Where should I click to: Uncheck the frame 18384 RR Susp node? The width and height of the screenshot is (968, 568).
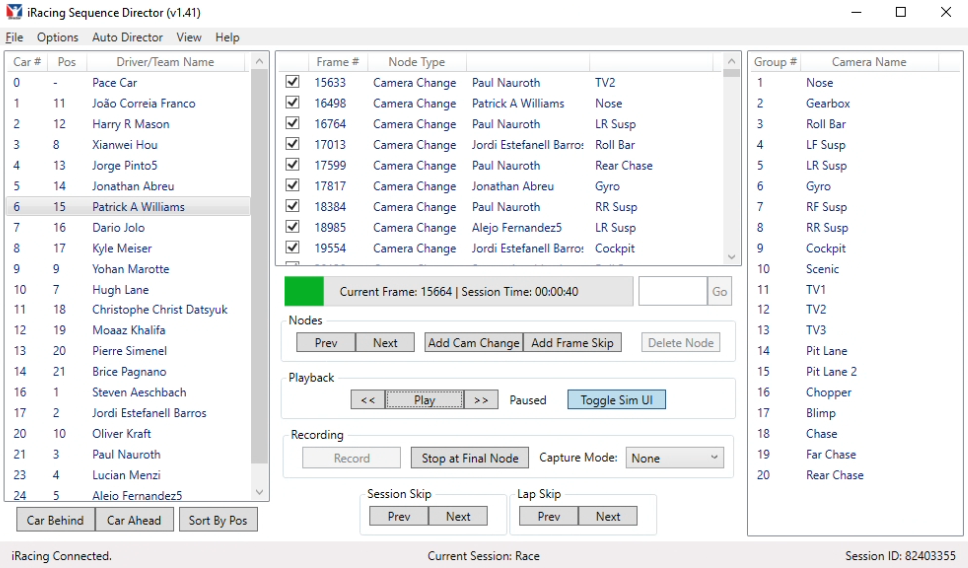point(293,206)
